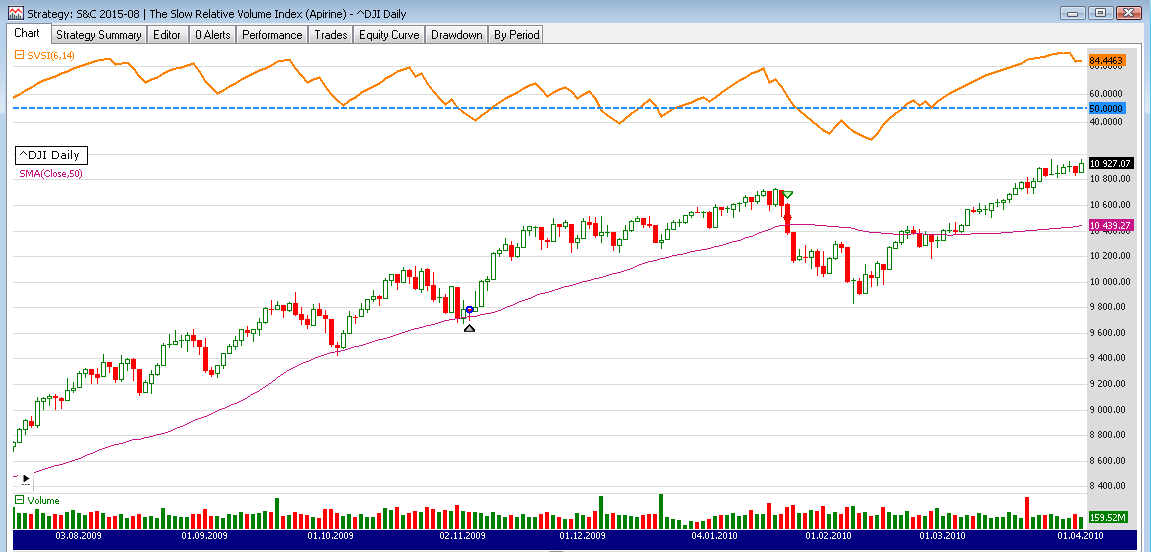Click the red exit marker on candle
This screenshot has width=1151, height=552.
coord(788,217)
